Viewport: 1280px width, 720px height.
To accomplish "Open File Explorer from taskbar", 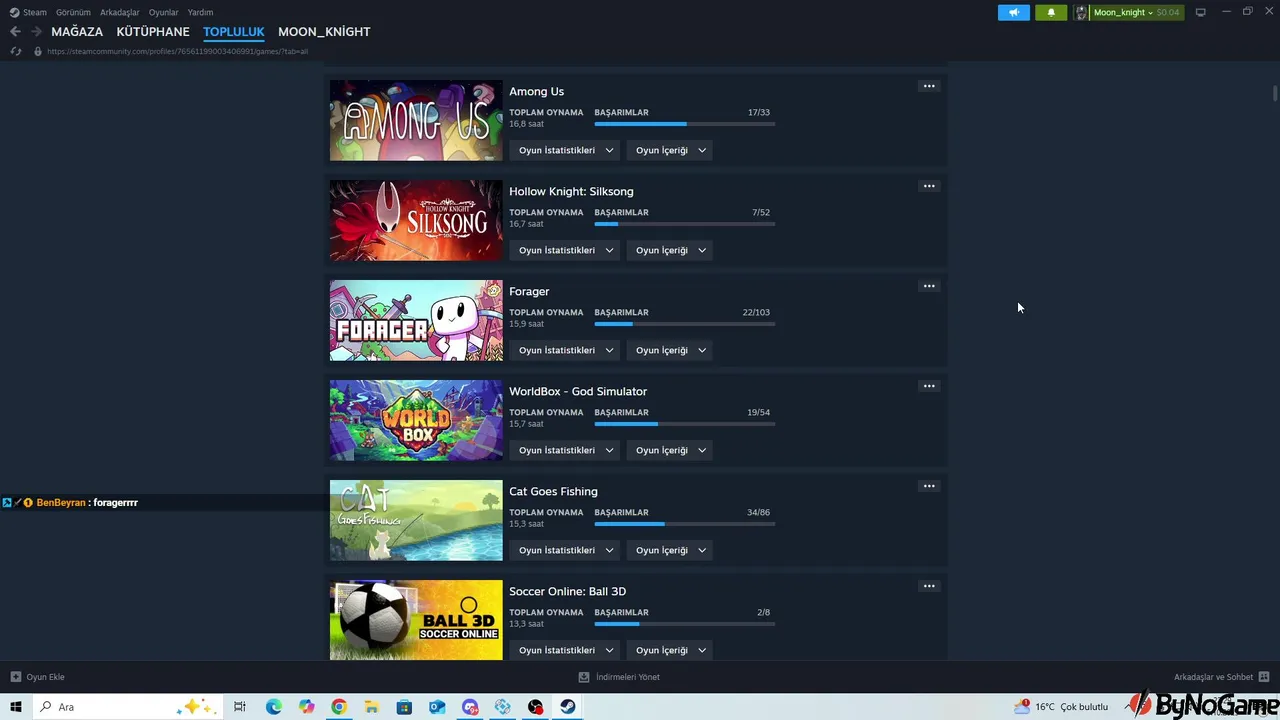I will click(x=371, y=707).
